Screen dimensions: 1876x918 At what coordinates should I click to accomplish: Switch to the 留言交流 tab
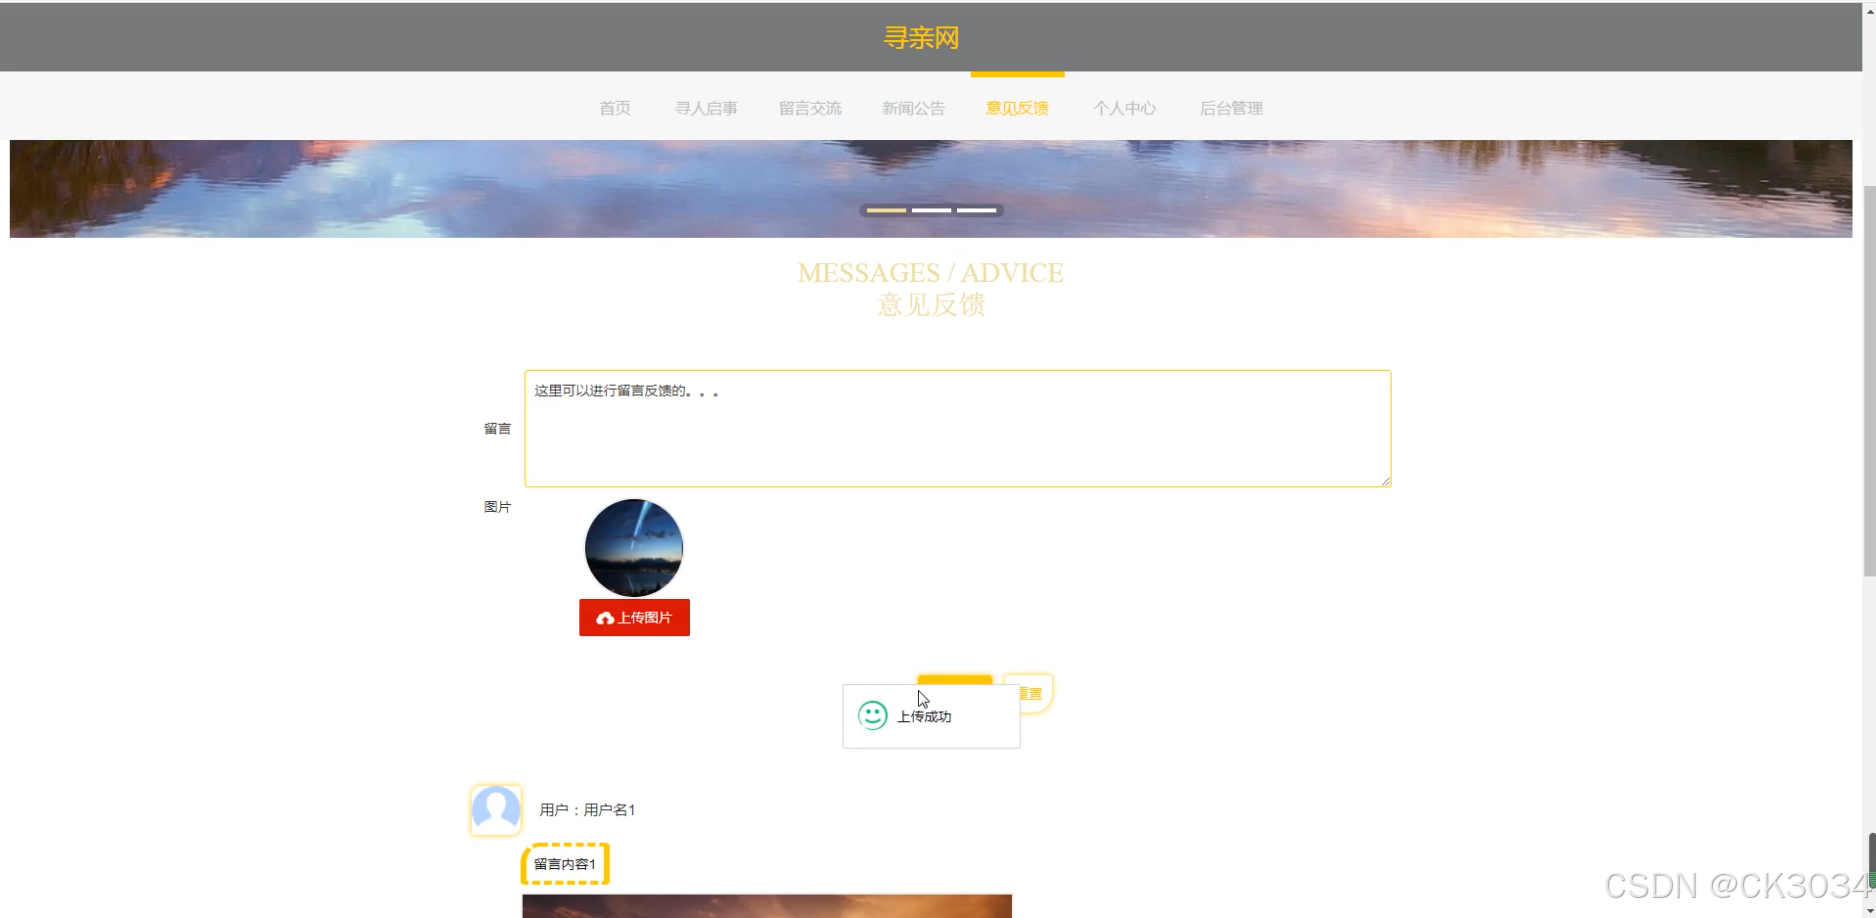(x=810, y=108)
